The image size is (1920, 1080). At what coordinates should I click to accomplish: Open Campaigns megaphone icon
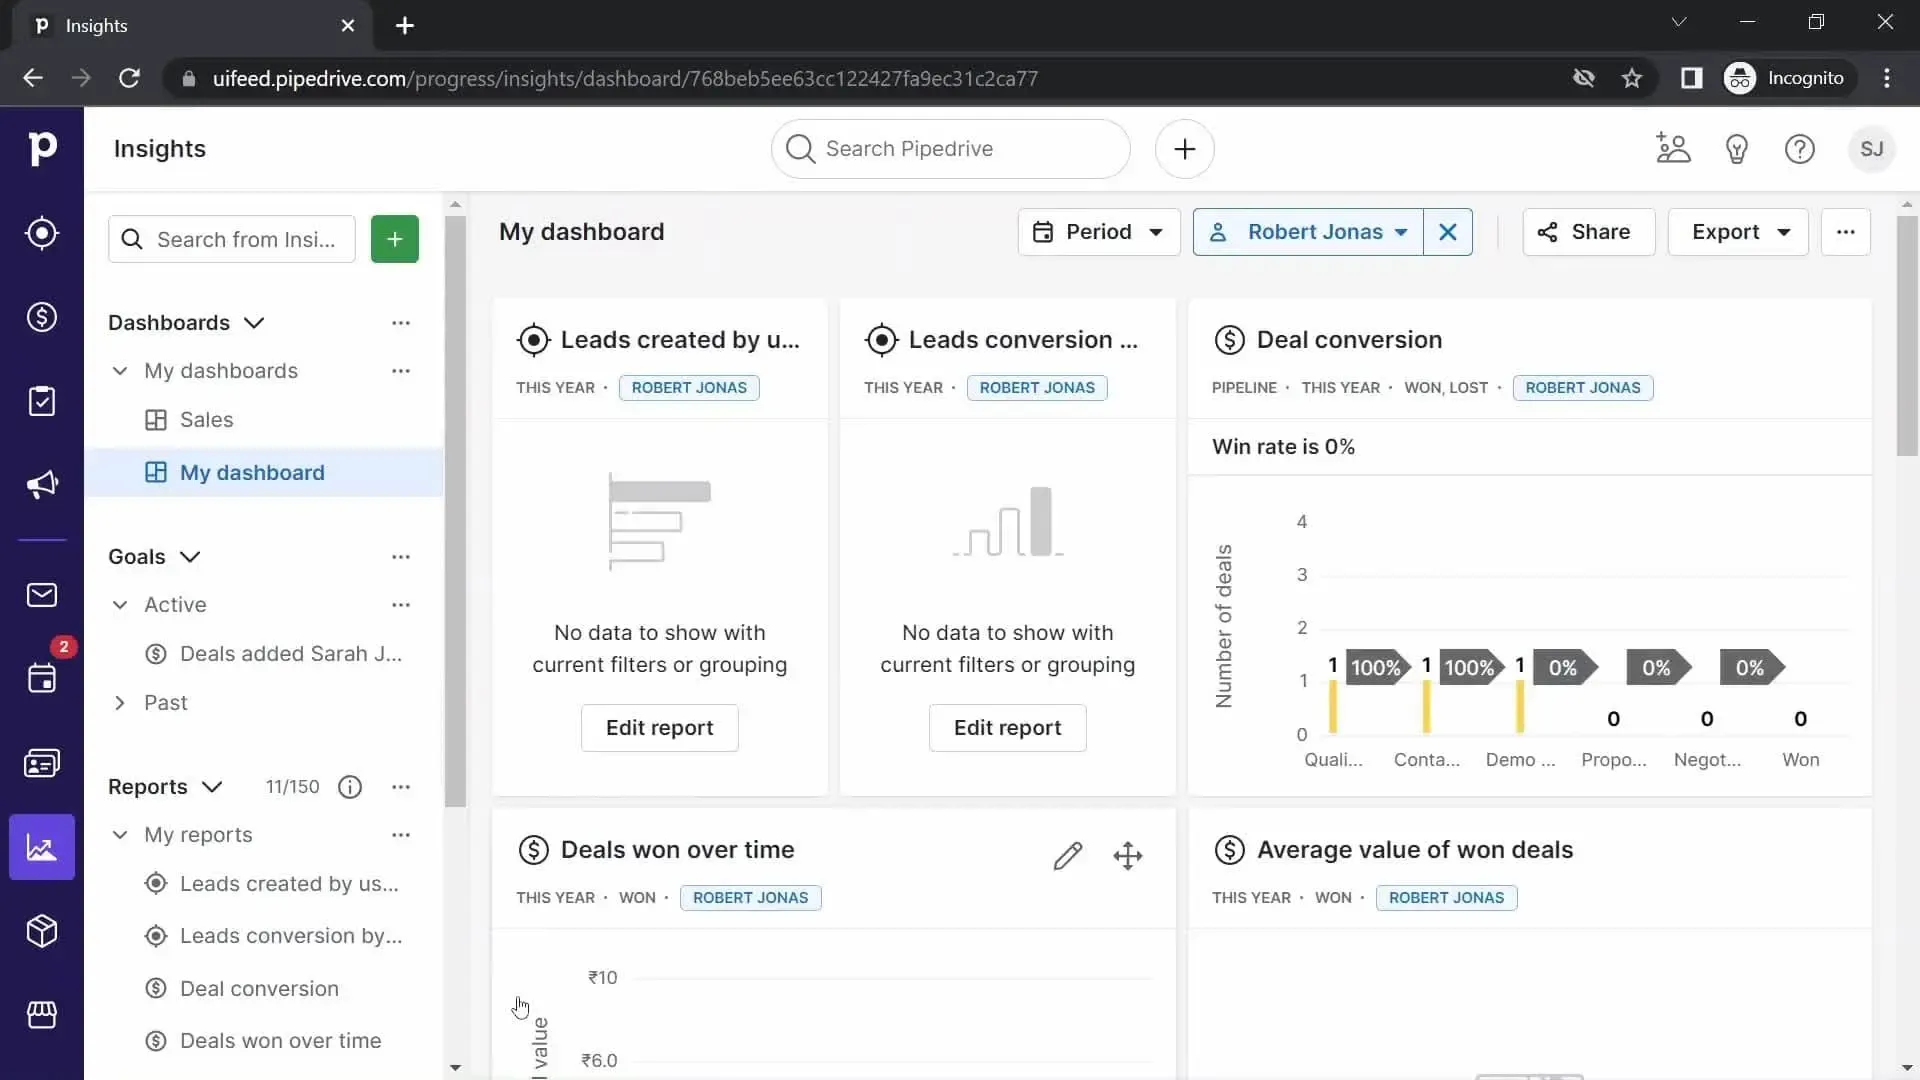[41, 485]
